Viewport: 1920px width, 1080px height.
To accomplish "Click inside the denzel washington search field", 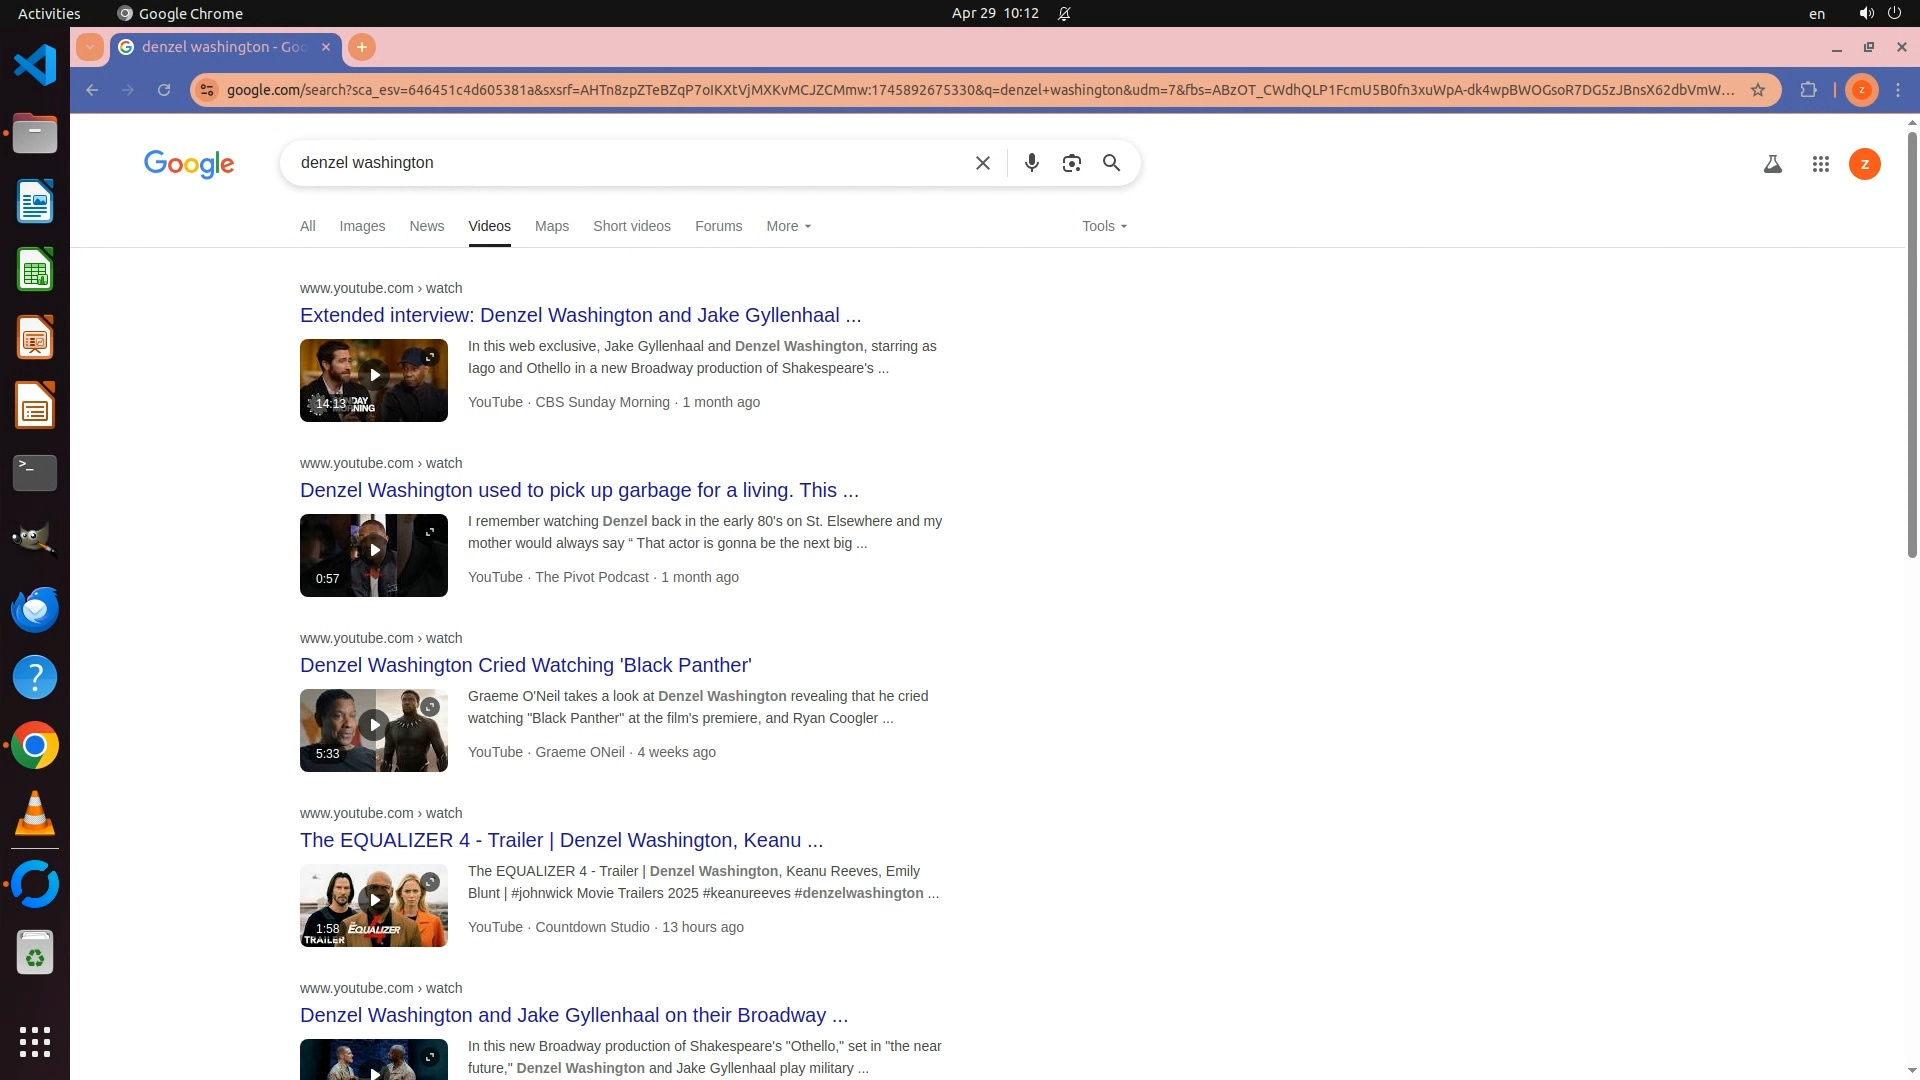I will coord(620,163).
